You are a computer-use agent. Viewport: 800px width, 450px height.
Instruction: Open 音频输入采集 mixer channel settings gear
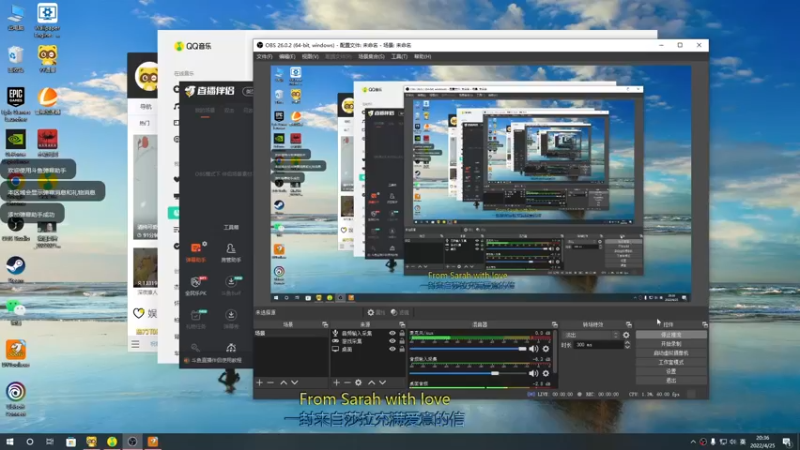pos(546,373)
